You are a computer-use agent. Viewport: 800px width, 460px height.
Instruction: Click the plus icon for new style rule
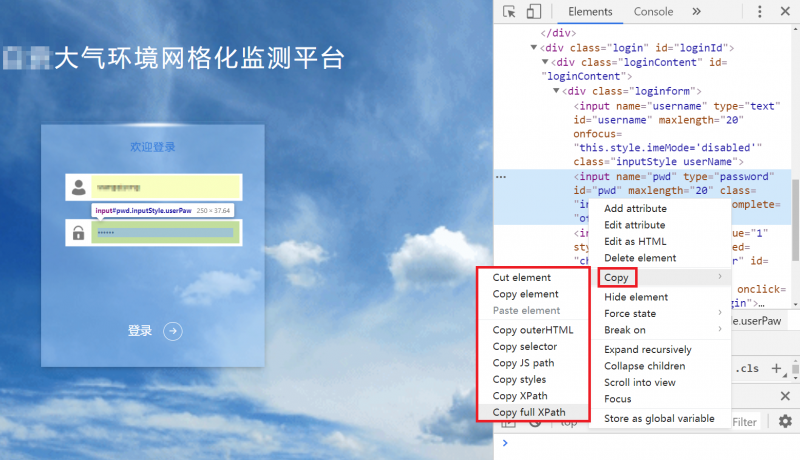tap(777, 368)
